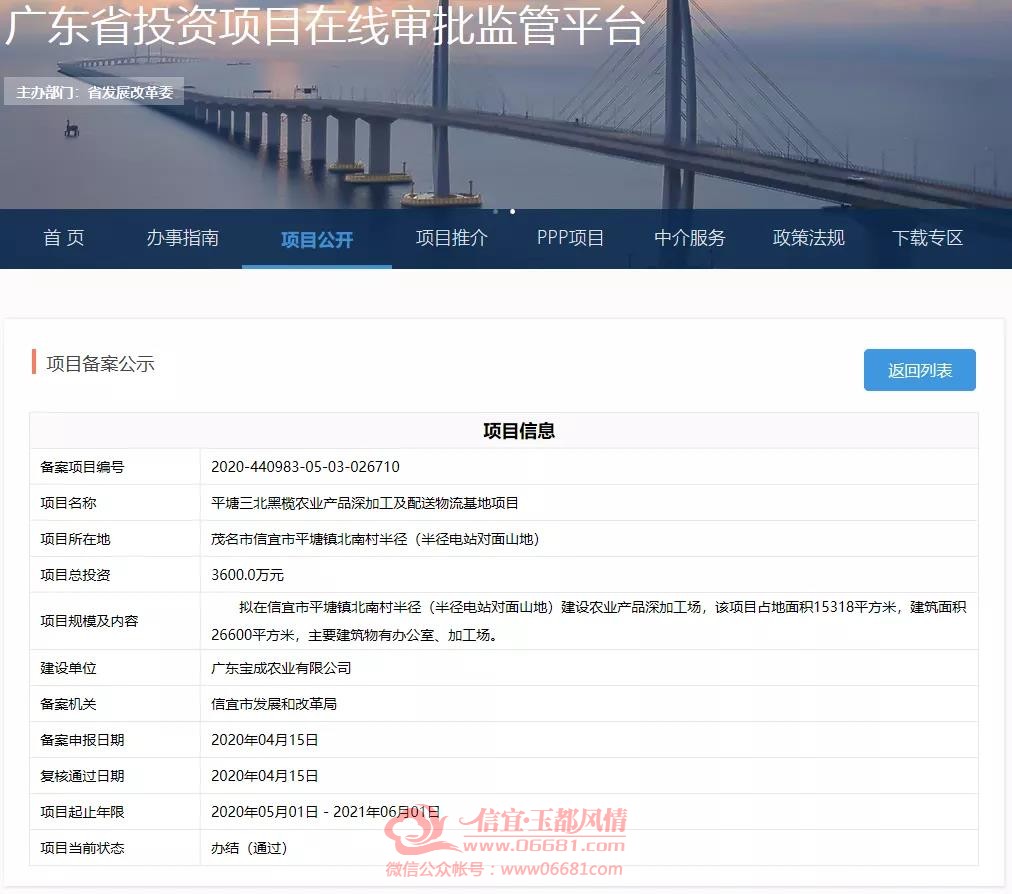Click the filing authority 信宜市发展和改革局
Image resolution: width=1012 pixels, height=894 pixels.
coord(274,704)
